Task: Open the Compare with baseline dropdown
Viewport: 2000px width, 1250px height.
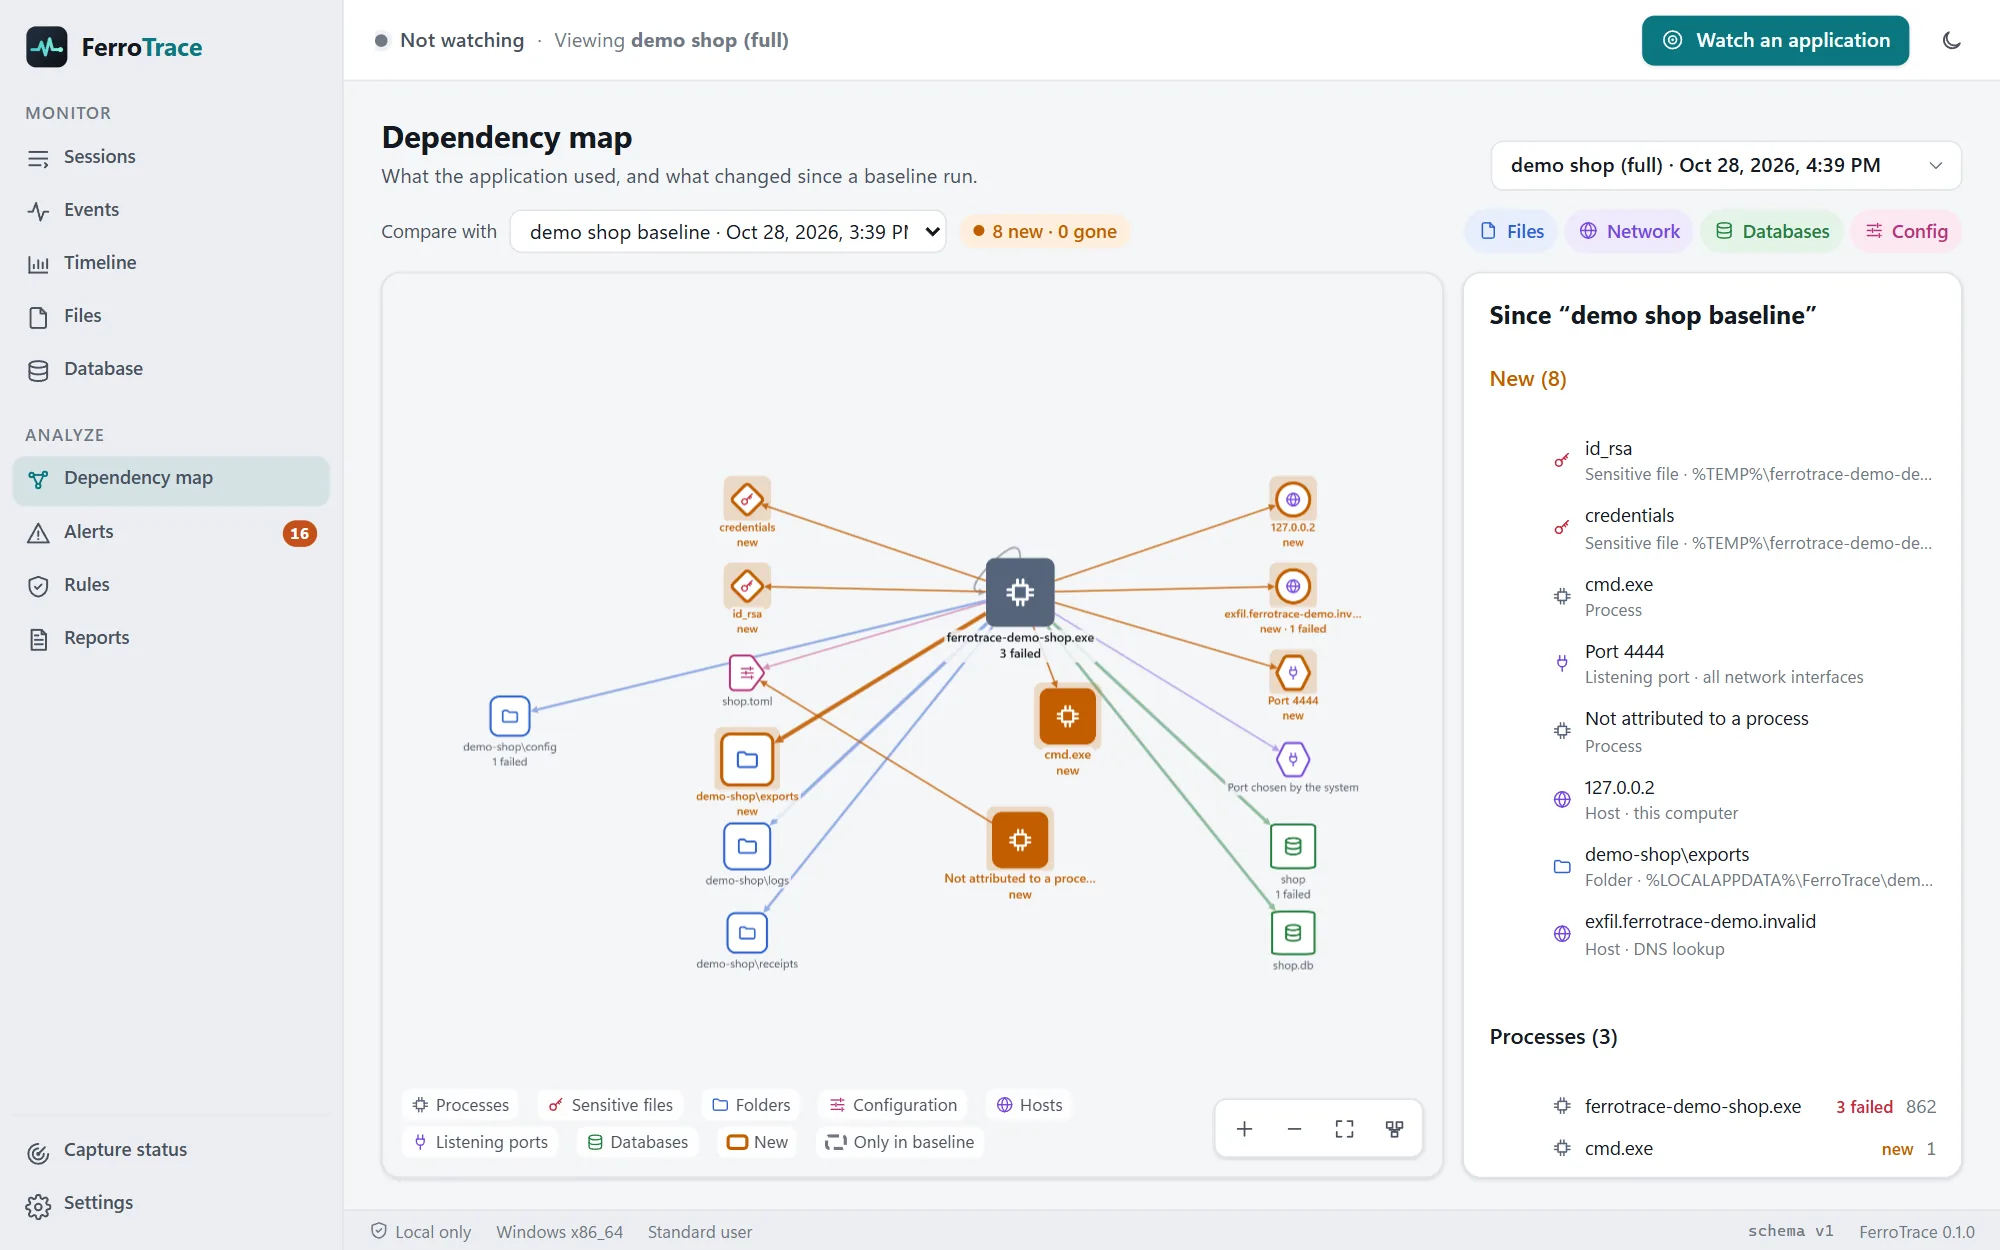Action: point(728,231)
